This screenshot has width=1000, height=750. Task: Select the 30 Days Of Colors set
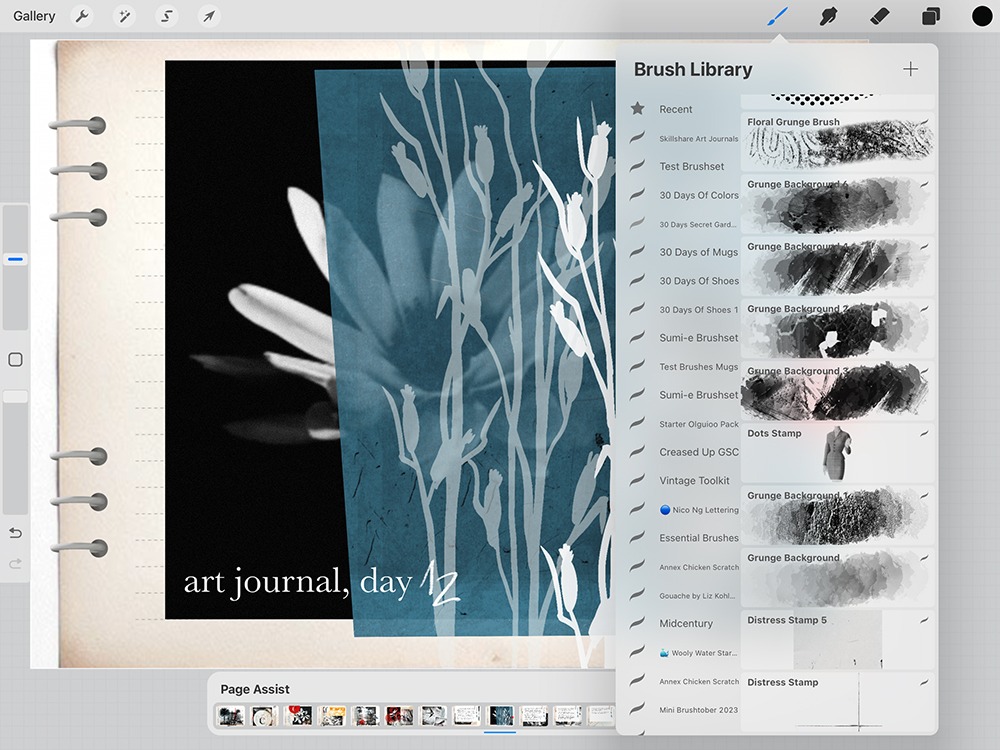click(699, 195)
